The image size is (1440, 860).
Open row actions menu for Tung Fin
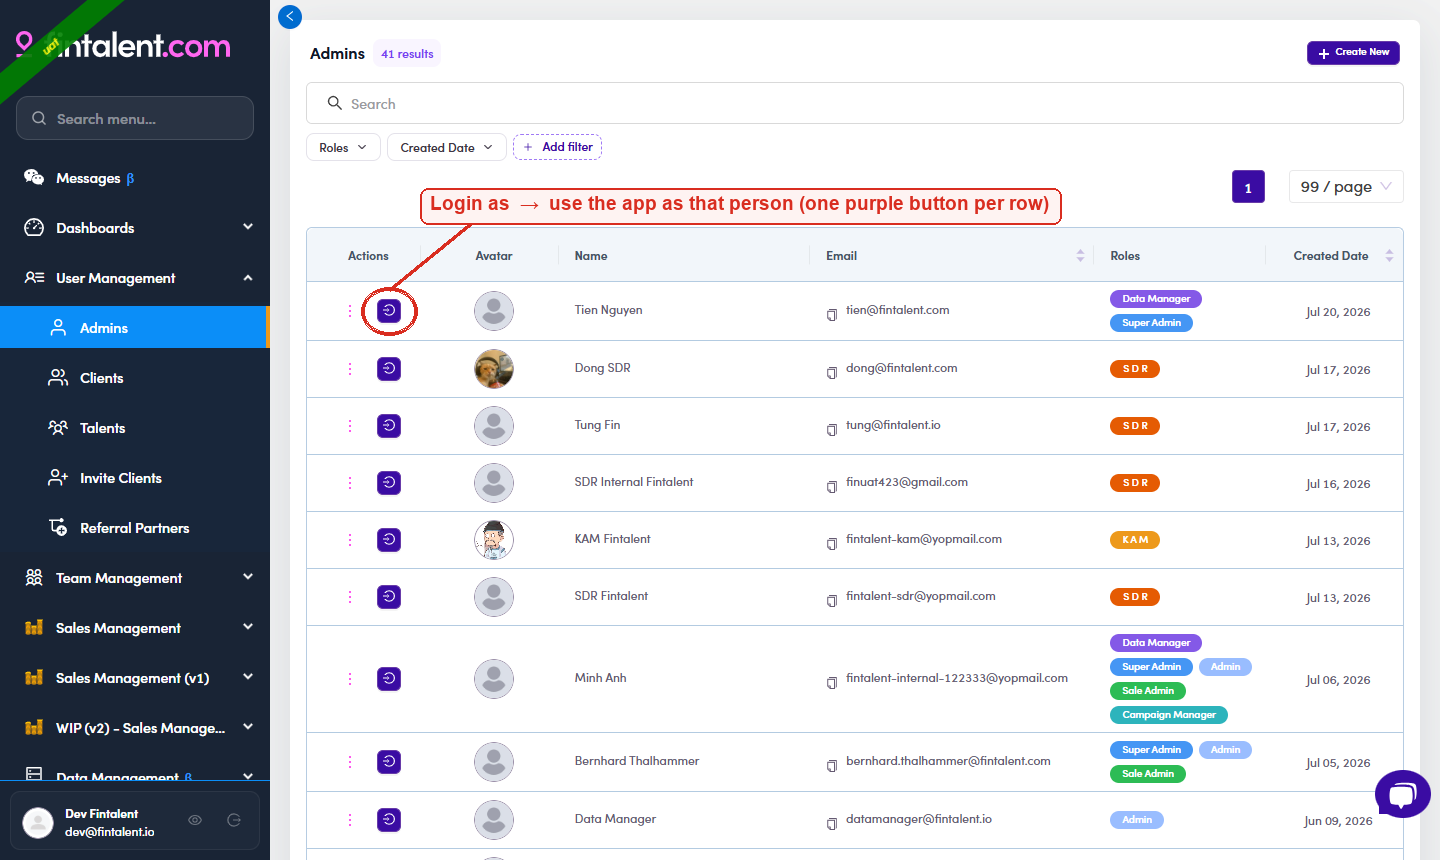click(350, 426)
